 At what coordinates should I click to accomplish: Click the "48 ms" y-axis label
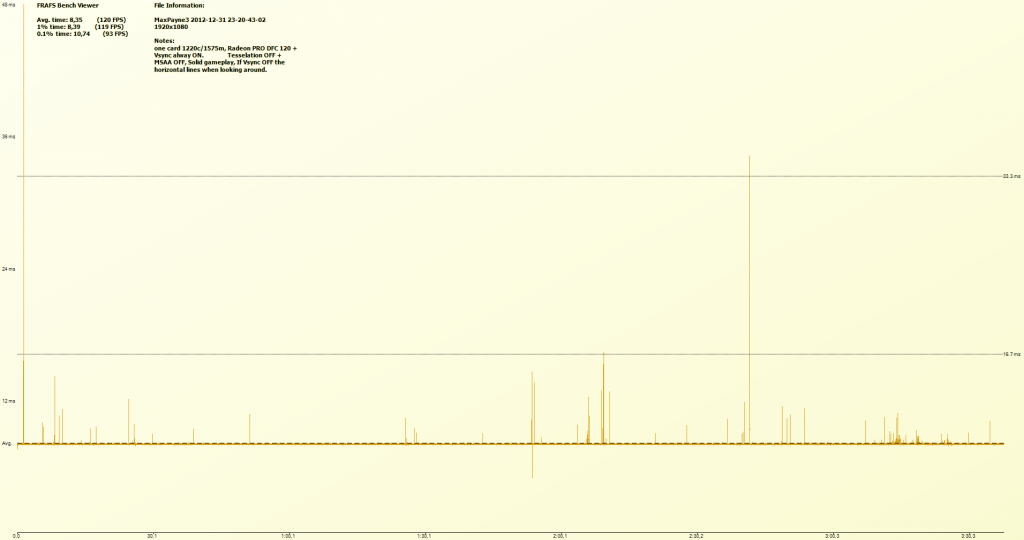(x=8, y=5)
